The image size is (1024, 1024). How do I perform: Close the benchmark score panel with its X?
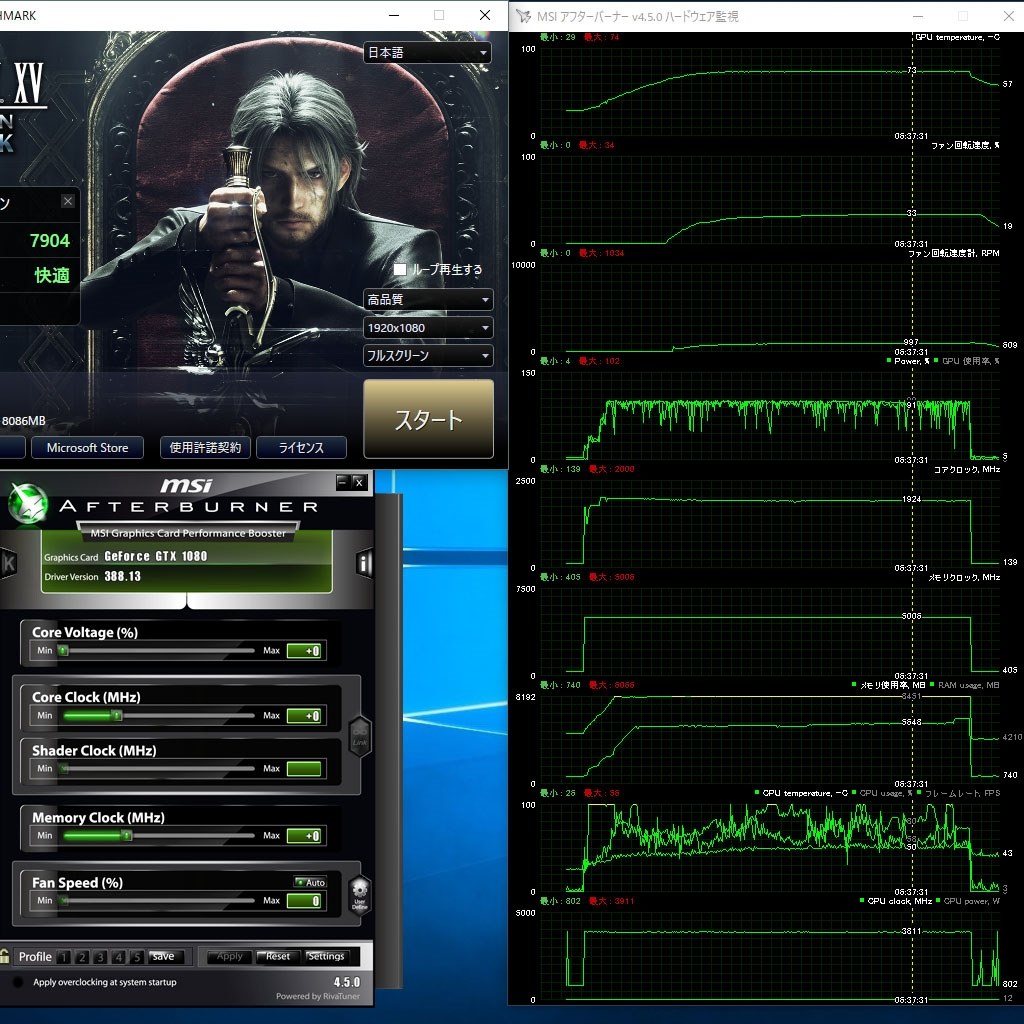tap(68, 201)
